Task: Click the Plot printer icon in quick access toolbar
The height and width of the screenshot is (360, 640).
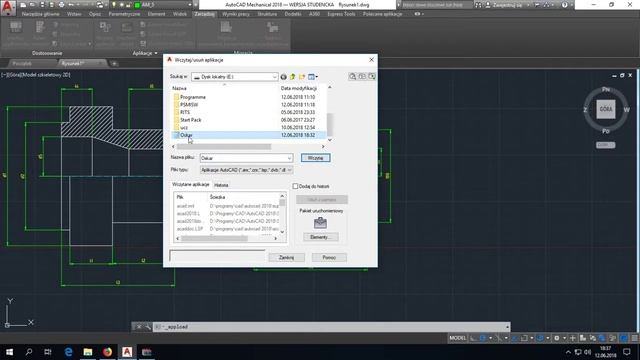Action: click(62, 5)
